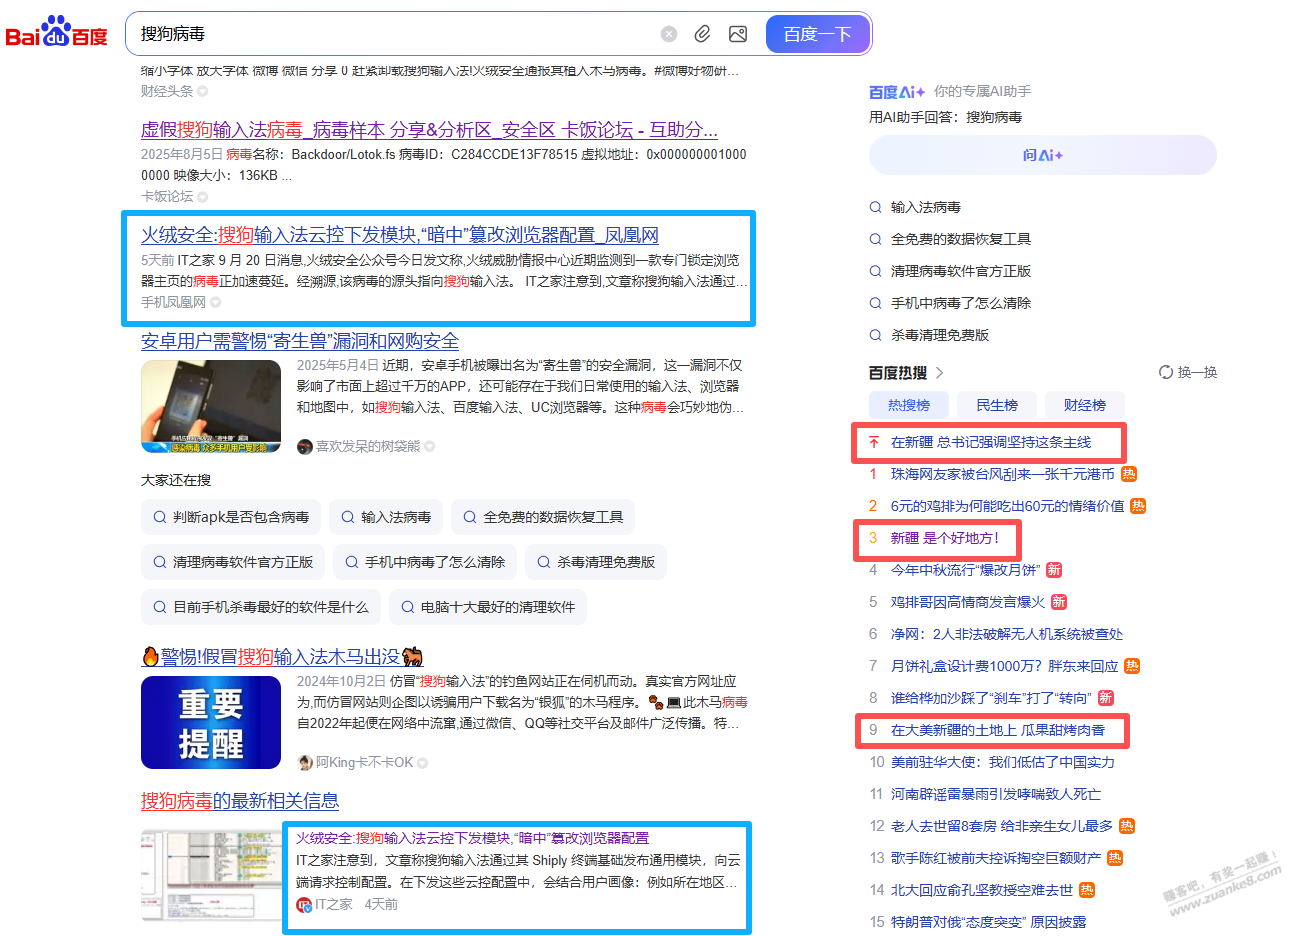Open hot topic 6元的鸡排为何能吃出60元的情绪价值
The height and width of the screenshot is (936, 1306).
[x=1007, y=506]
